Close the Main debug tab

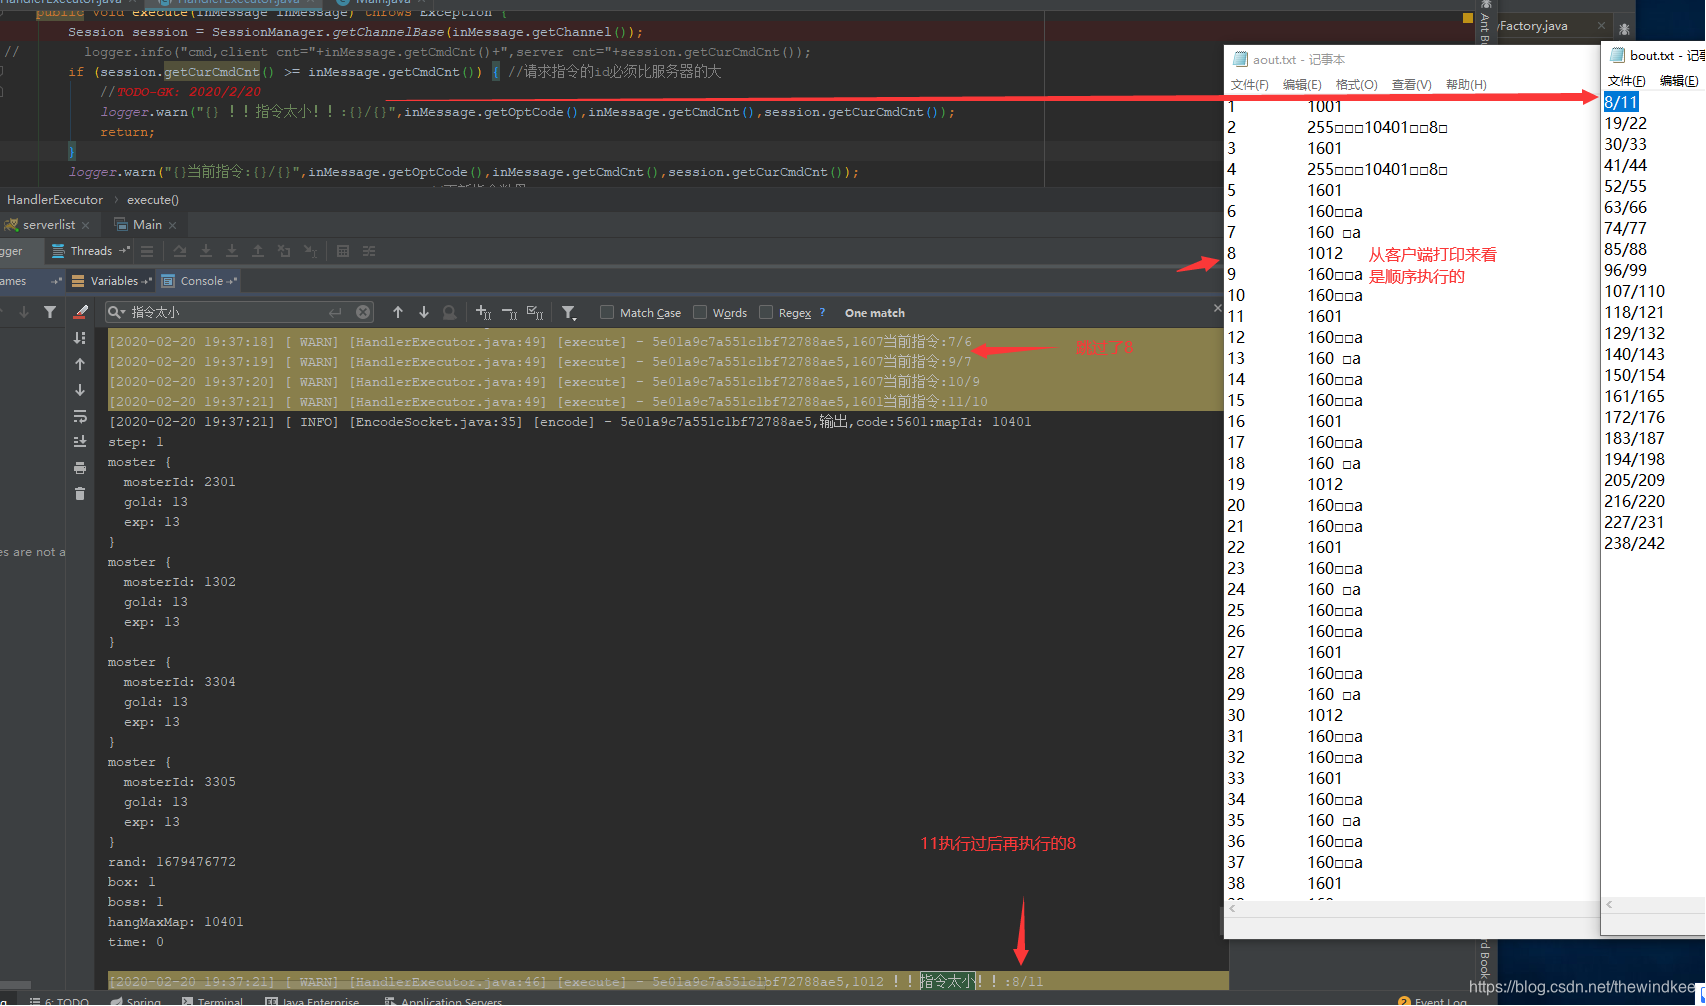(x=173, y=225)
